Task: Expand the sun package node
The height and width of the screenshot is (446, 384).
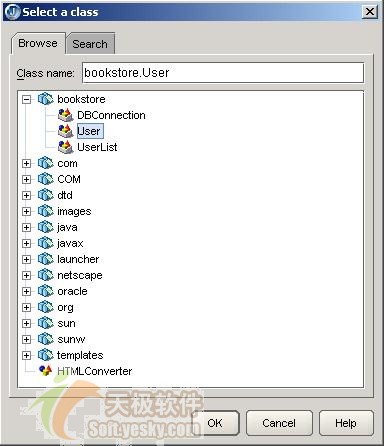Action: coord(26,323)
